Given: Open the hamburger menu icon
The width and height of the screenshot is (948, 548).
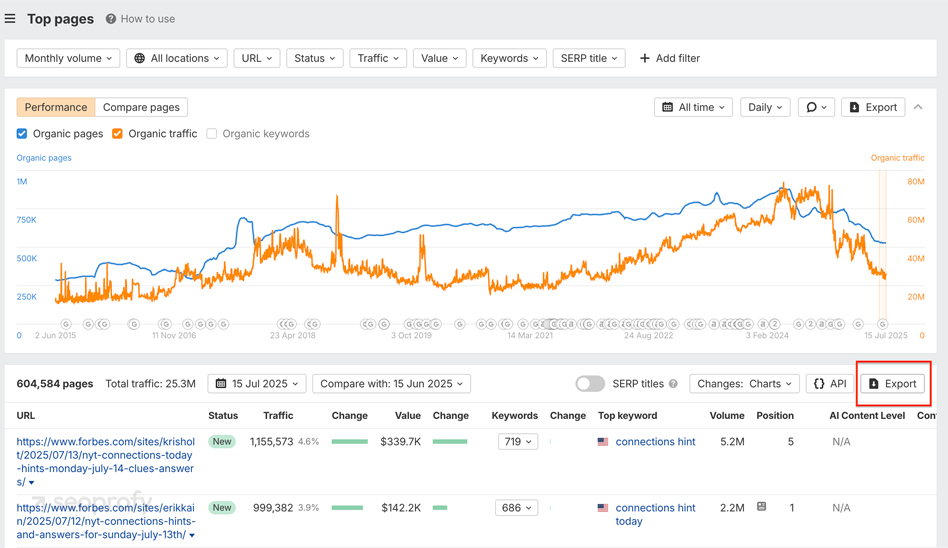Looking at the screenshot, I should point(10,19).
